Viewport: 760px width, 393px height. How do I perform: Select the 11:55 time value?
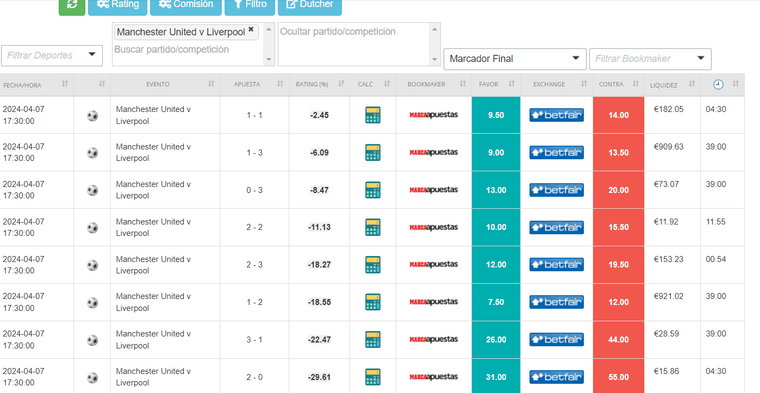tap(715, 221)
